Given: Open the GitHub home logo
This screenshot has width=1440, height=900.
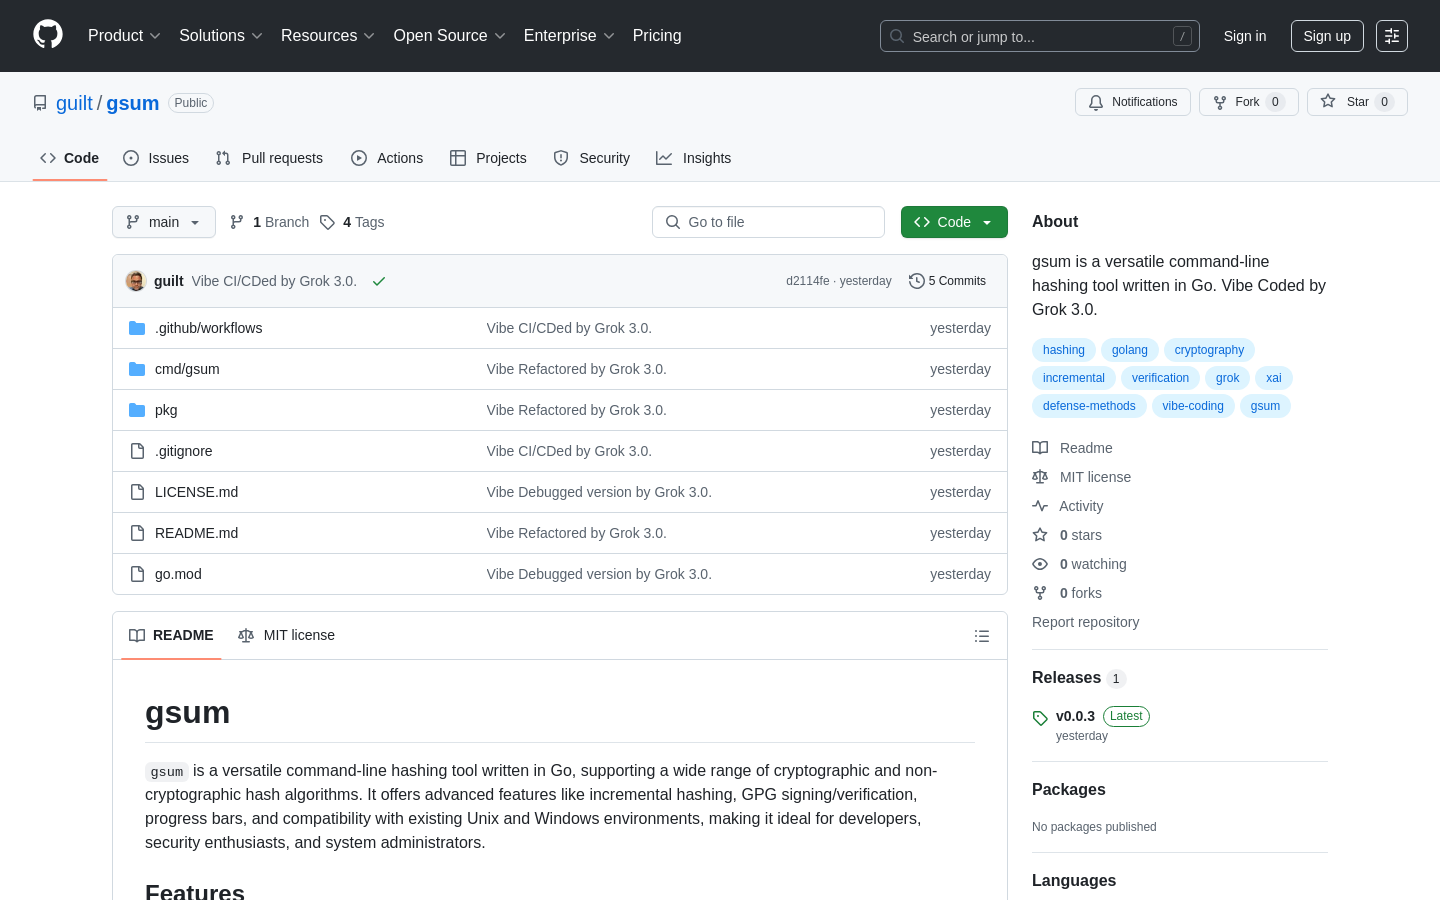Looking at the screenshot, I should coord(48,35).
